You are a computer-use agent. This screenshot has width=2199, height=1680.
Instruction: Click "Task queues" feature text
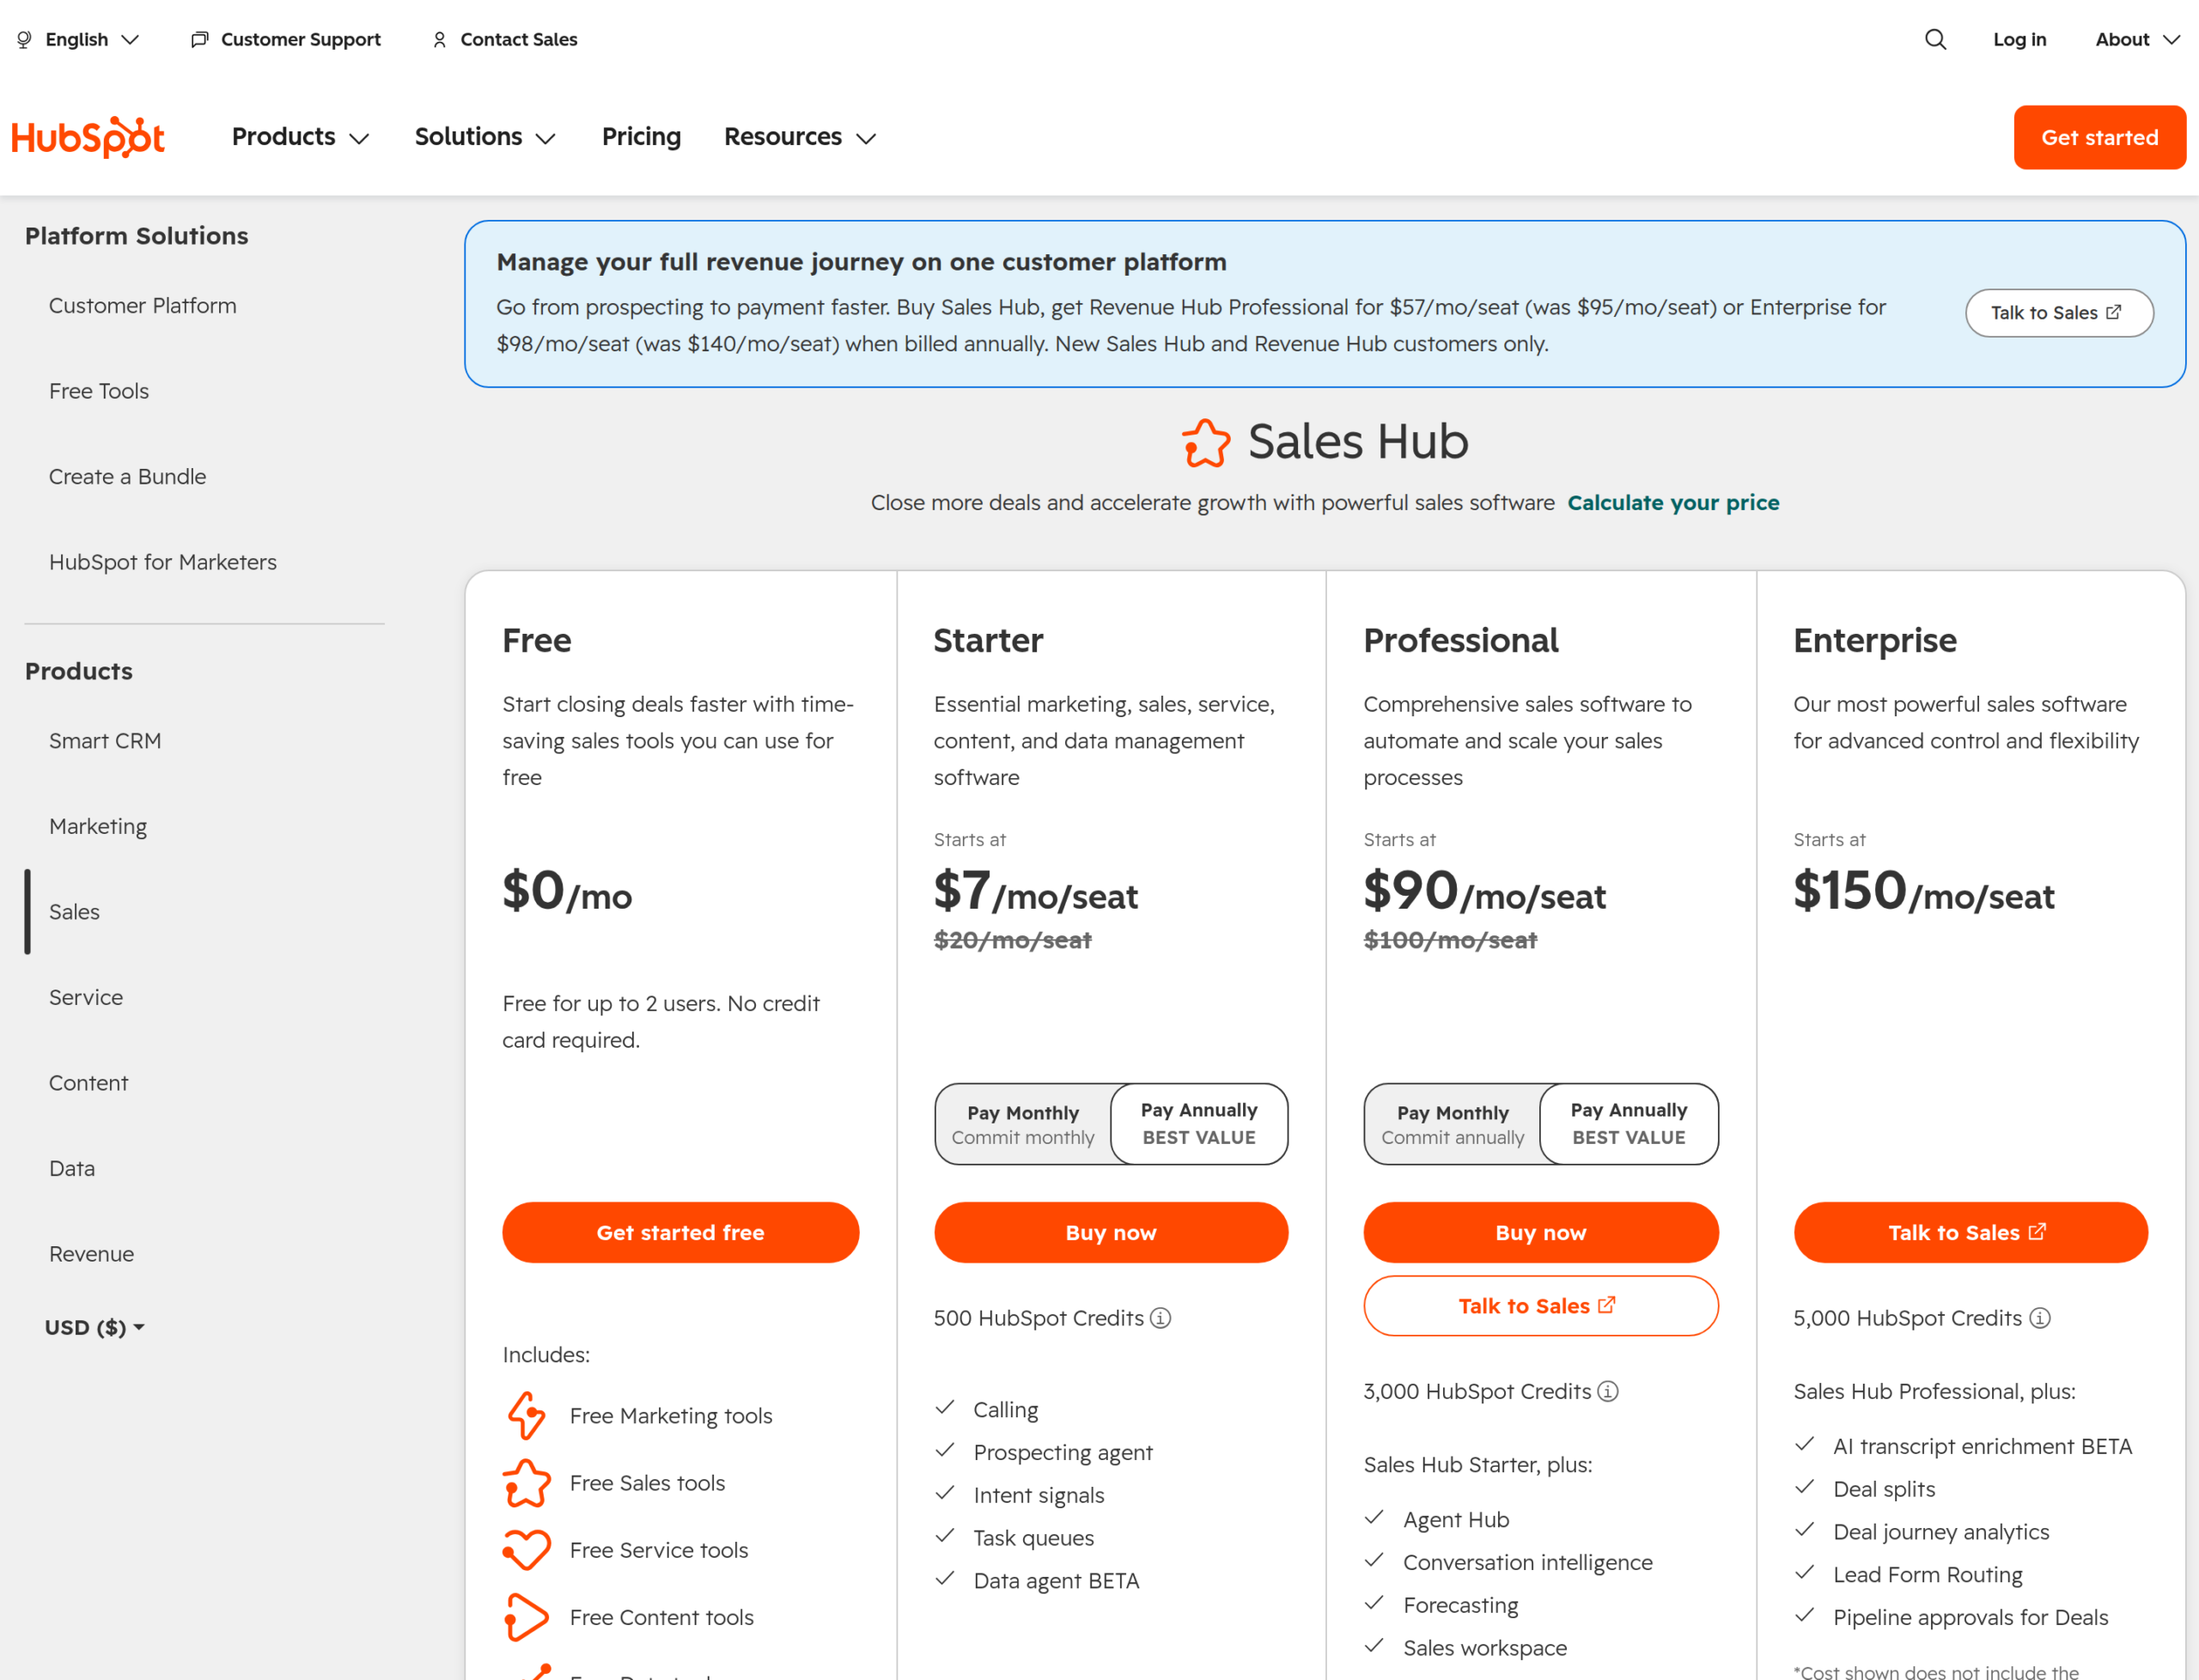click(x=1033, y=1538)
